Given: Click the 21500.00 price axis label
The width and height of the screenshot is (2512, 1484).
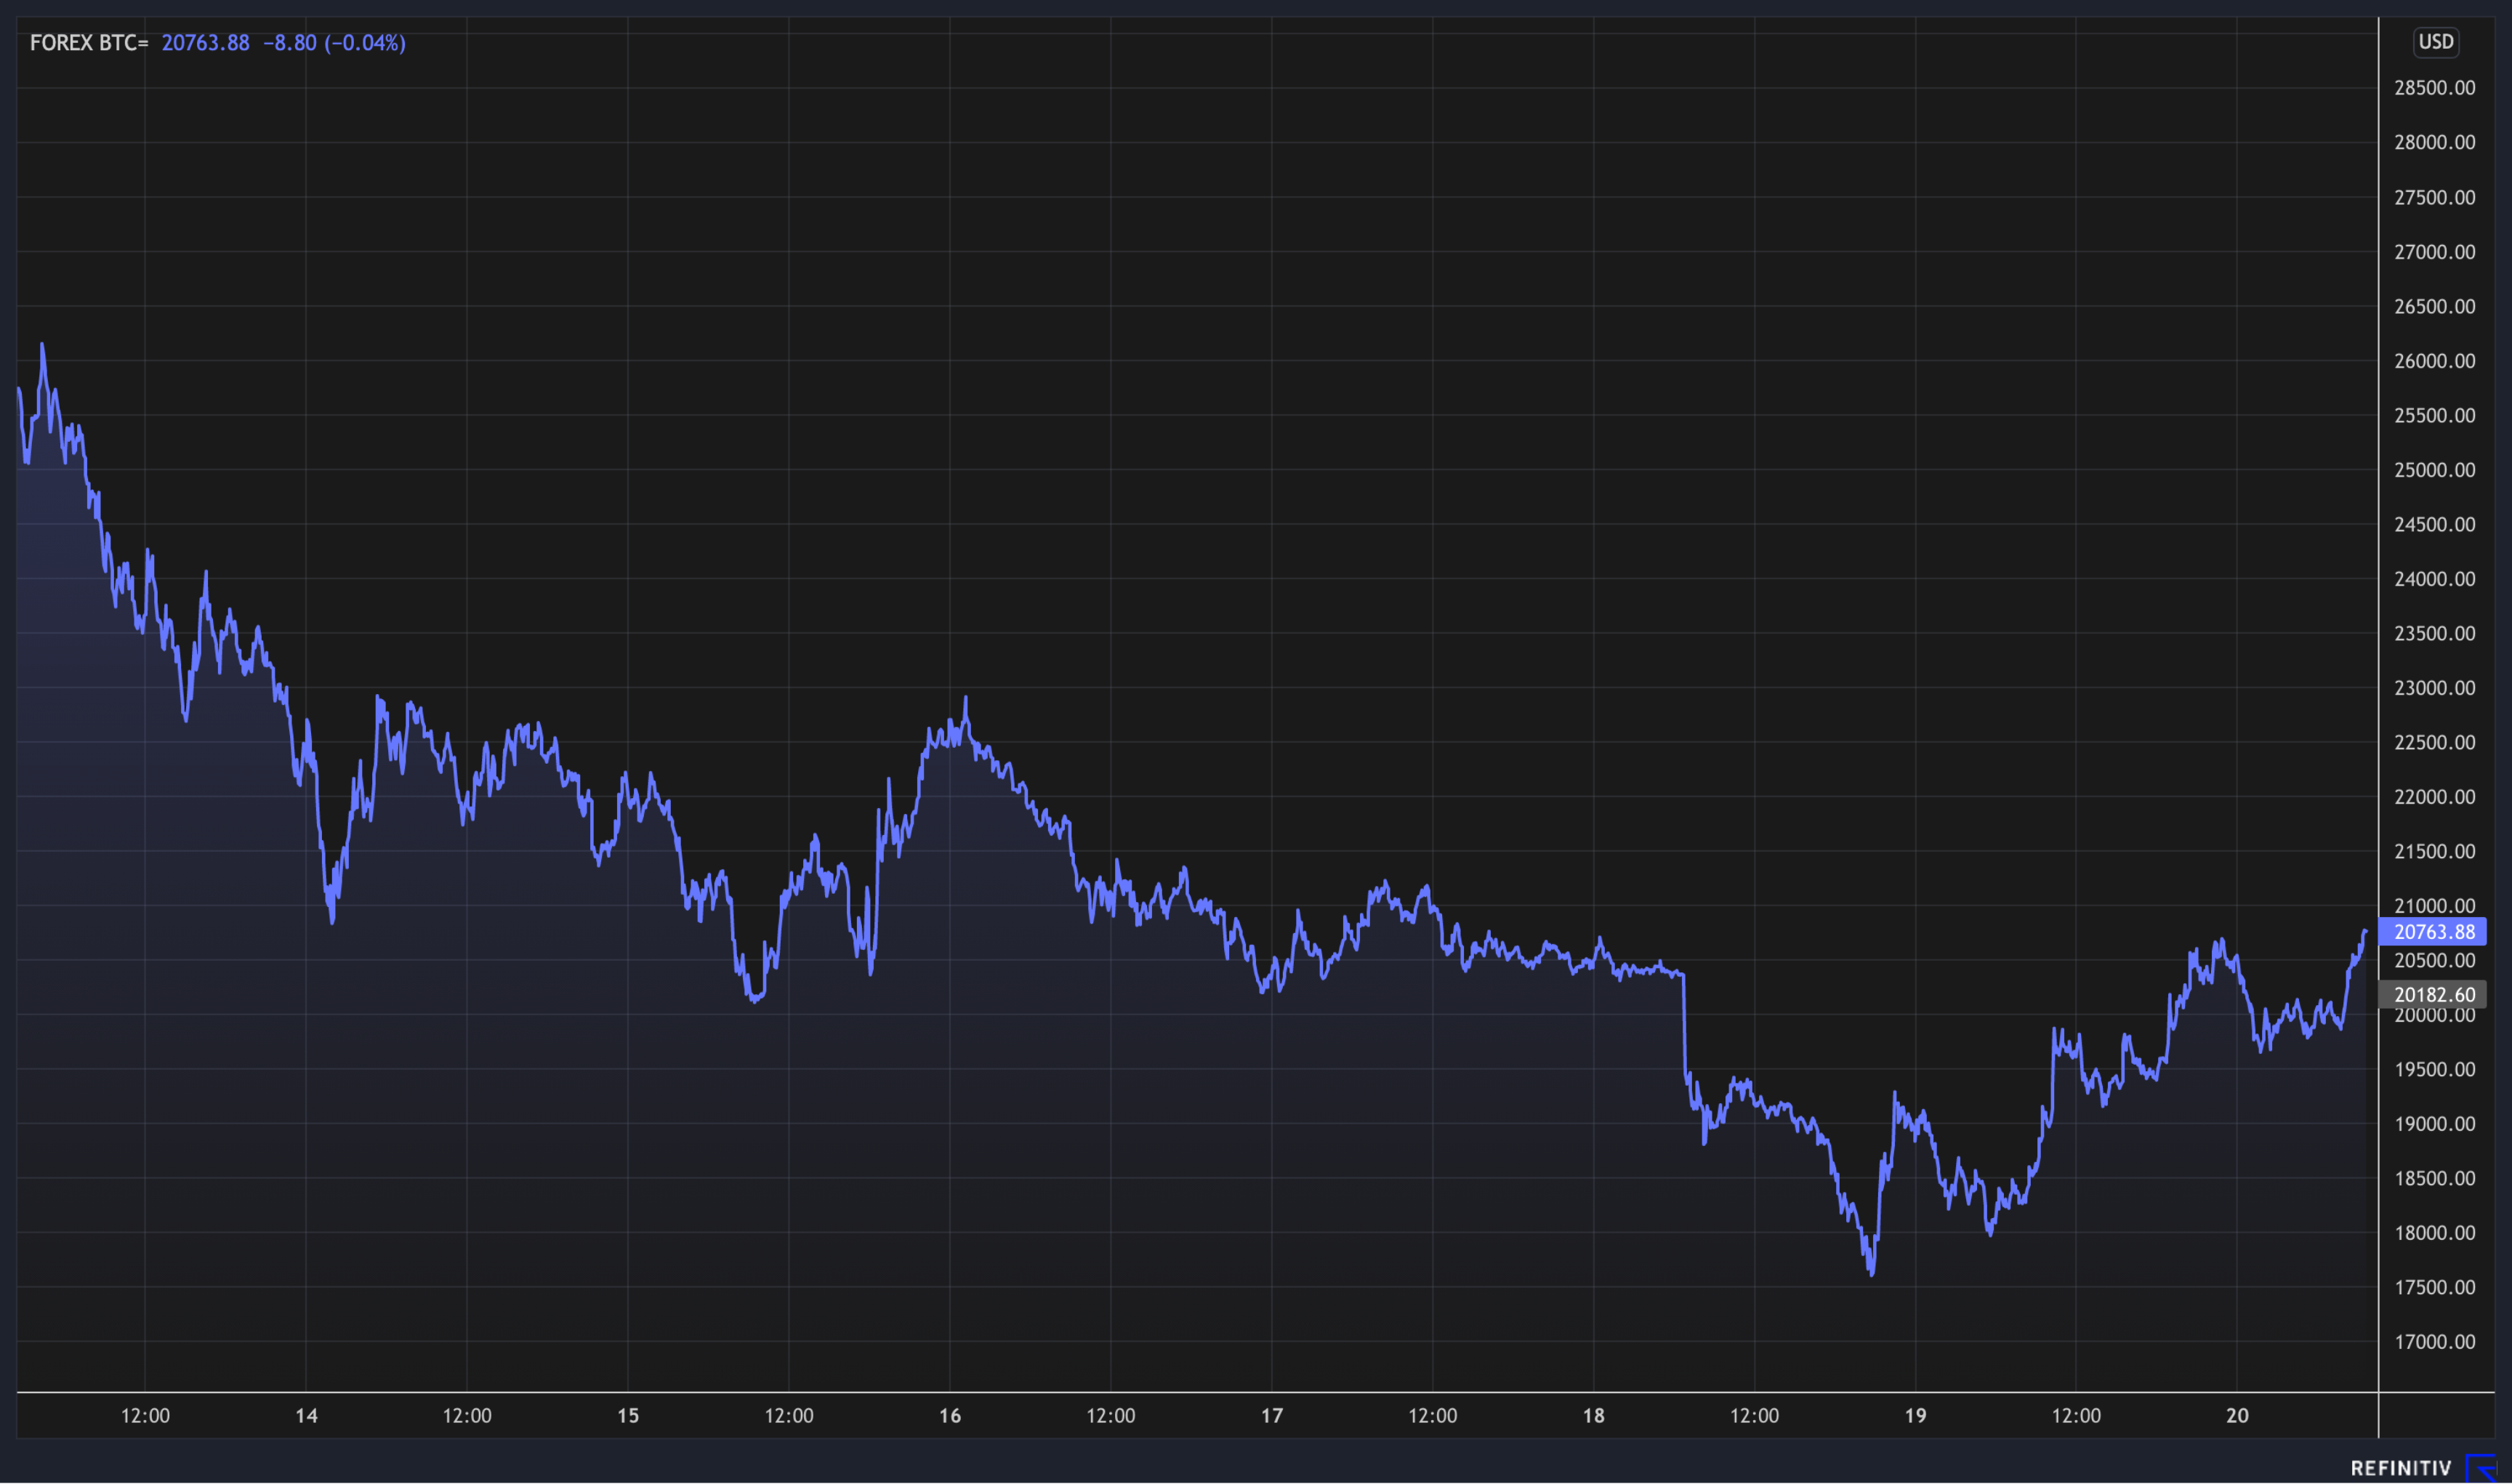Looking at the screenshot, I should coord(2434,851).
